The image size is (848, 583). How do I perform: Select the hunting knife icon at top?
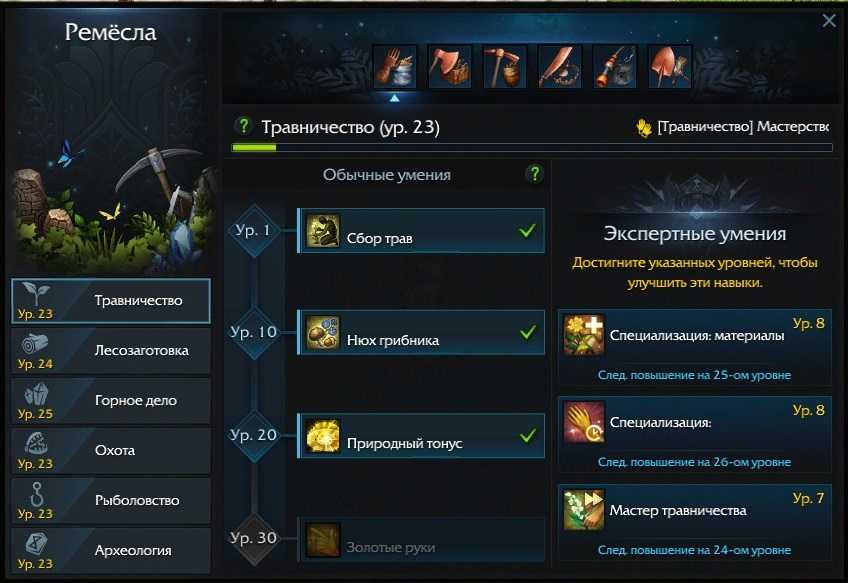[x=560, y=67]
